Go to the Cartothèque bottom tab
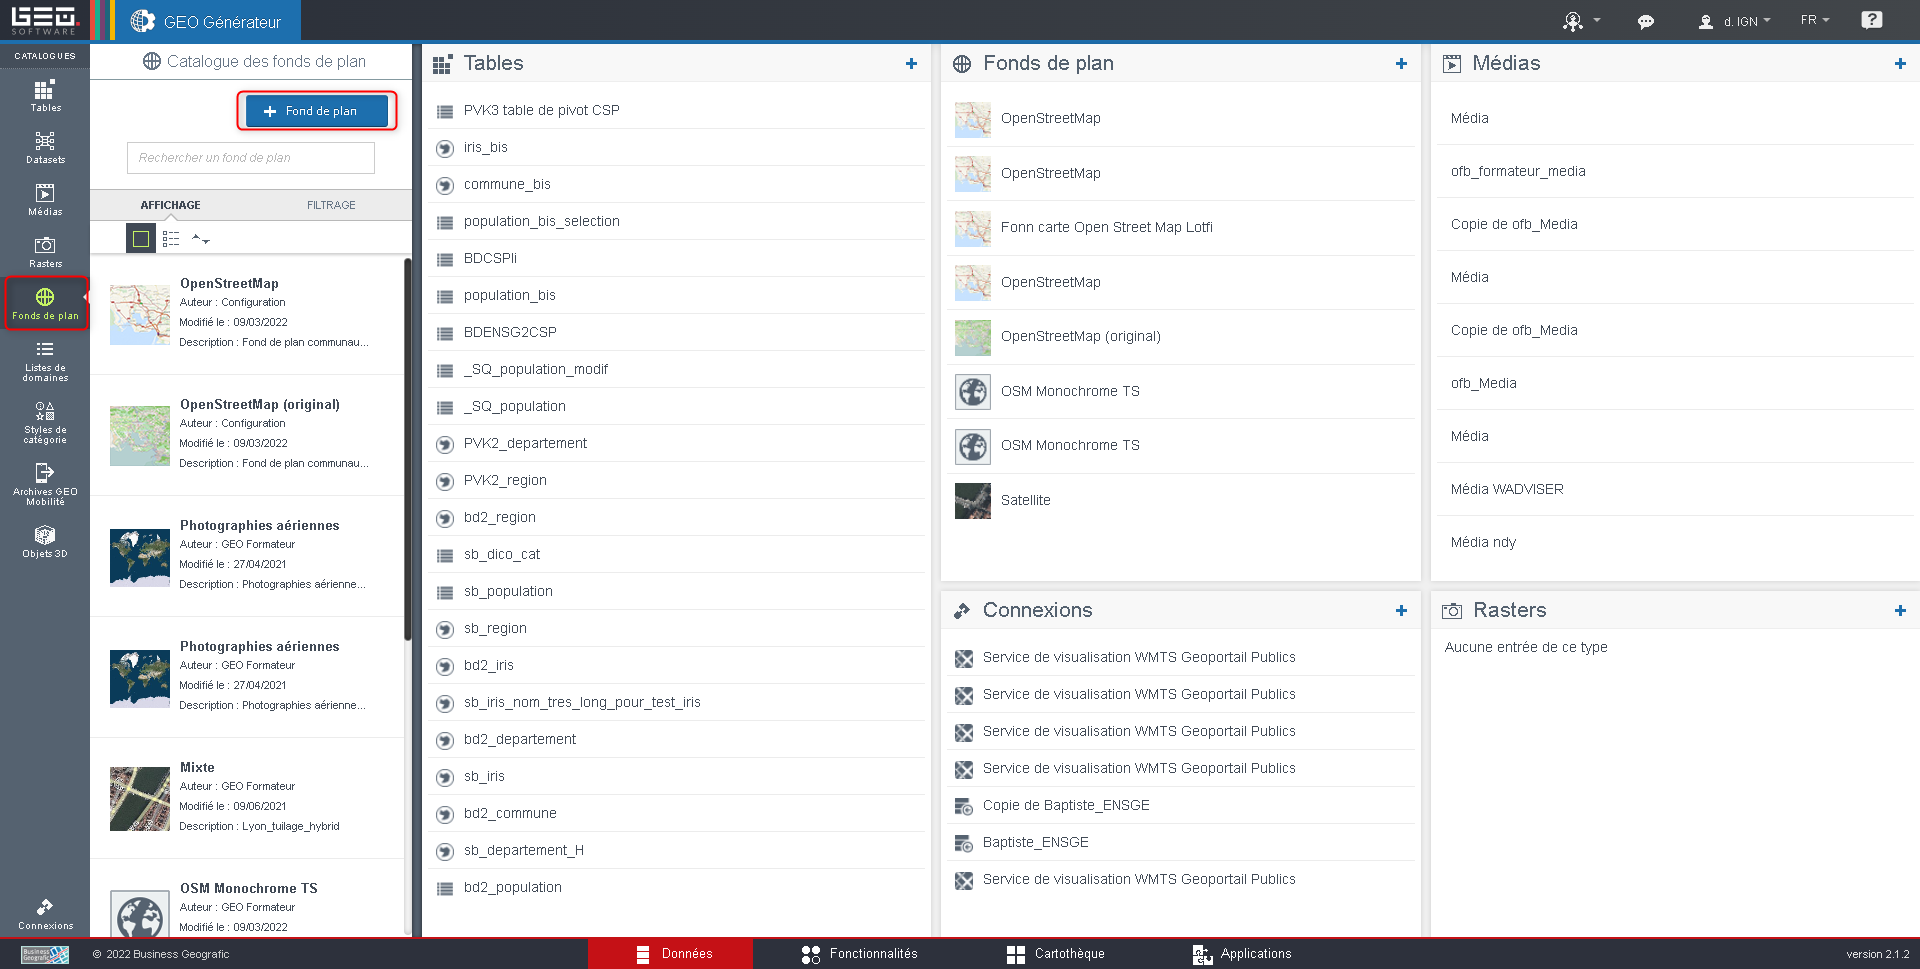The image size is (1920, 969). (x=1056, y=954)
